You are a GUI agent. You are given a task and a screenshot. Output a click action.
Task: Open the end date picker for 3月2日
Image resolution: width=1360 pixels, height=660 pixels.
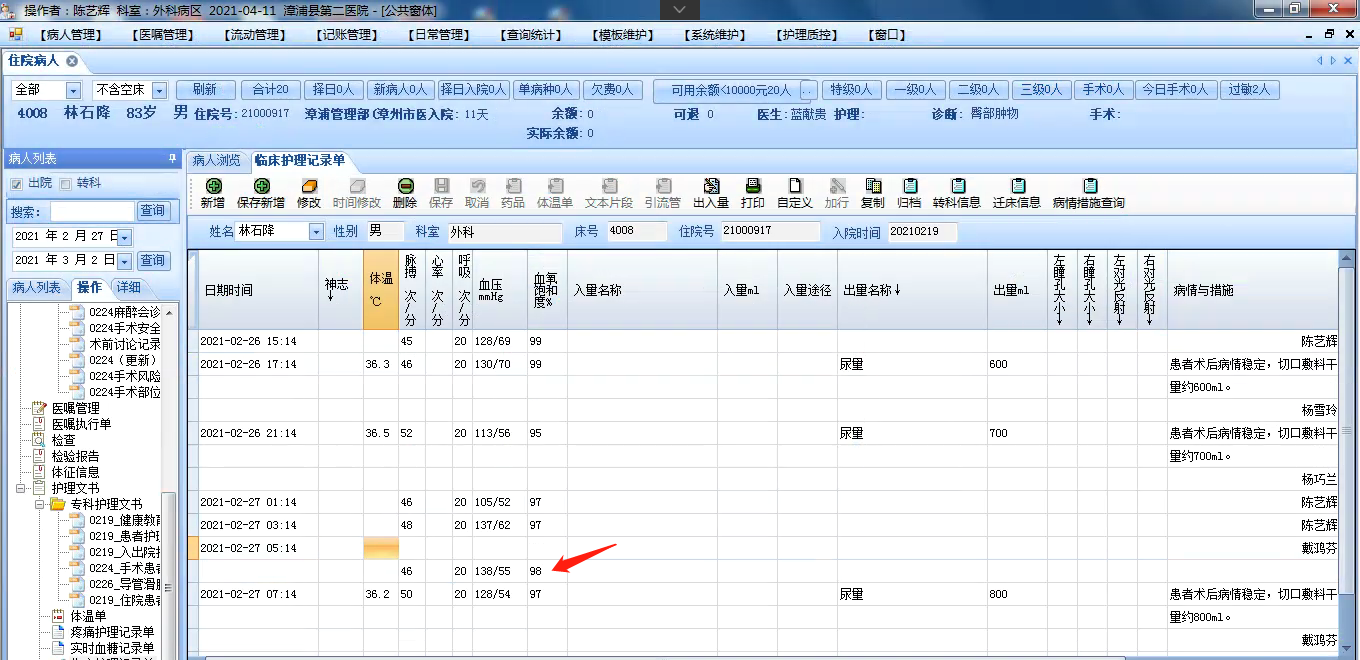(125, 261)
